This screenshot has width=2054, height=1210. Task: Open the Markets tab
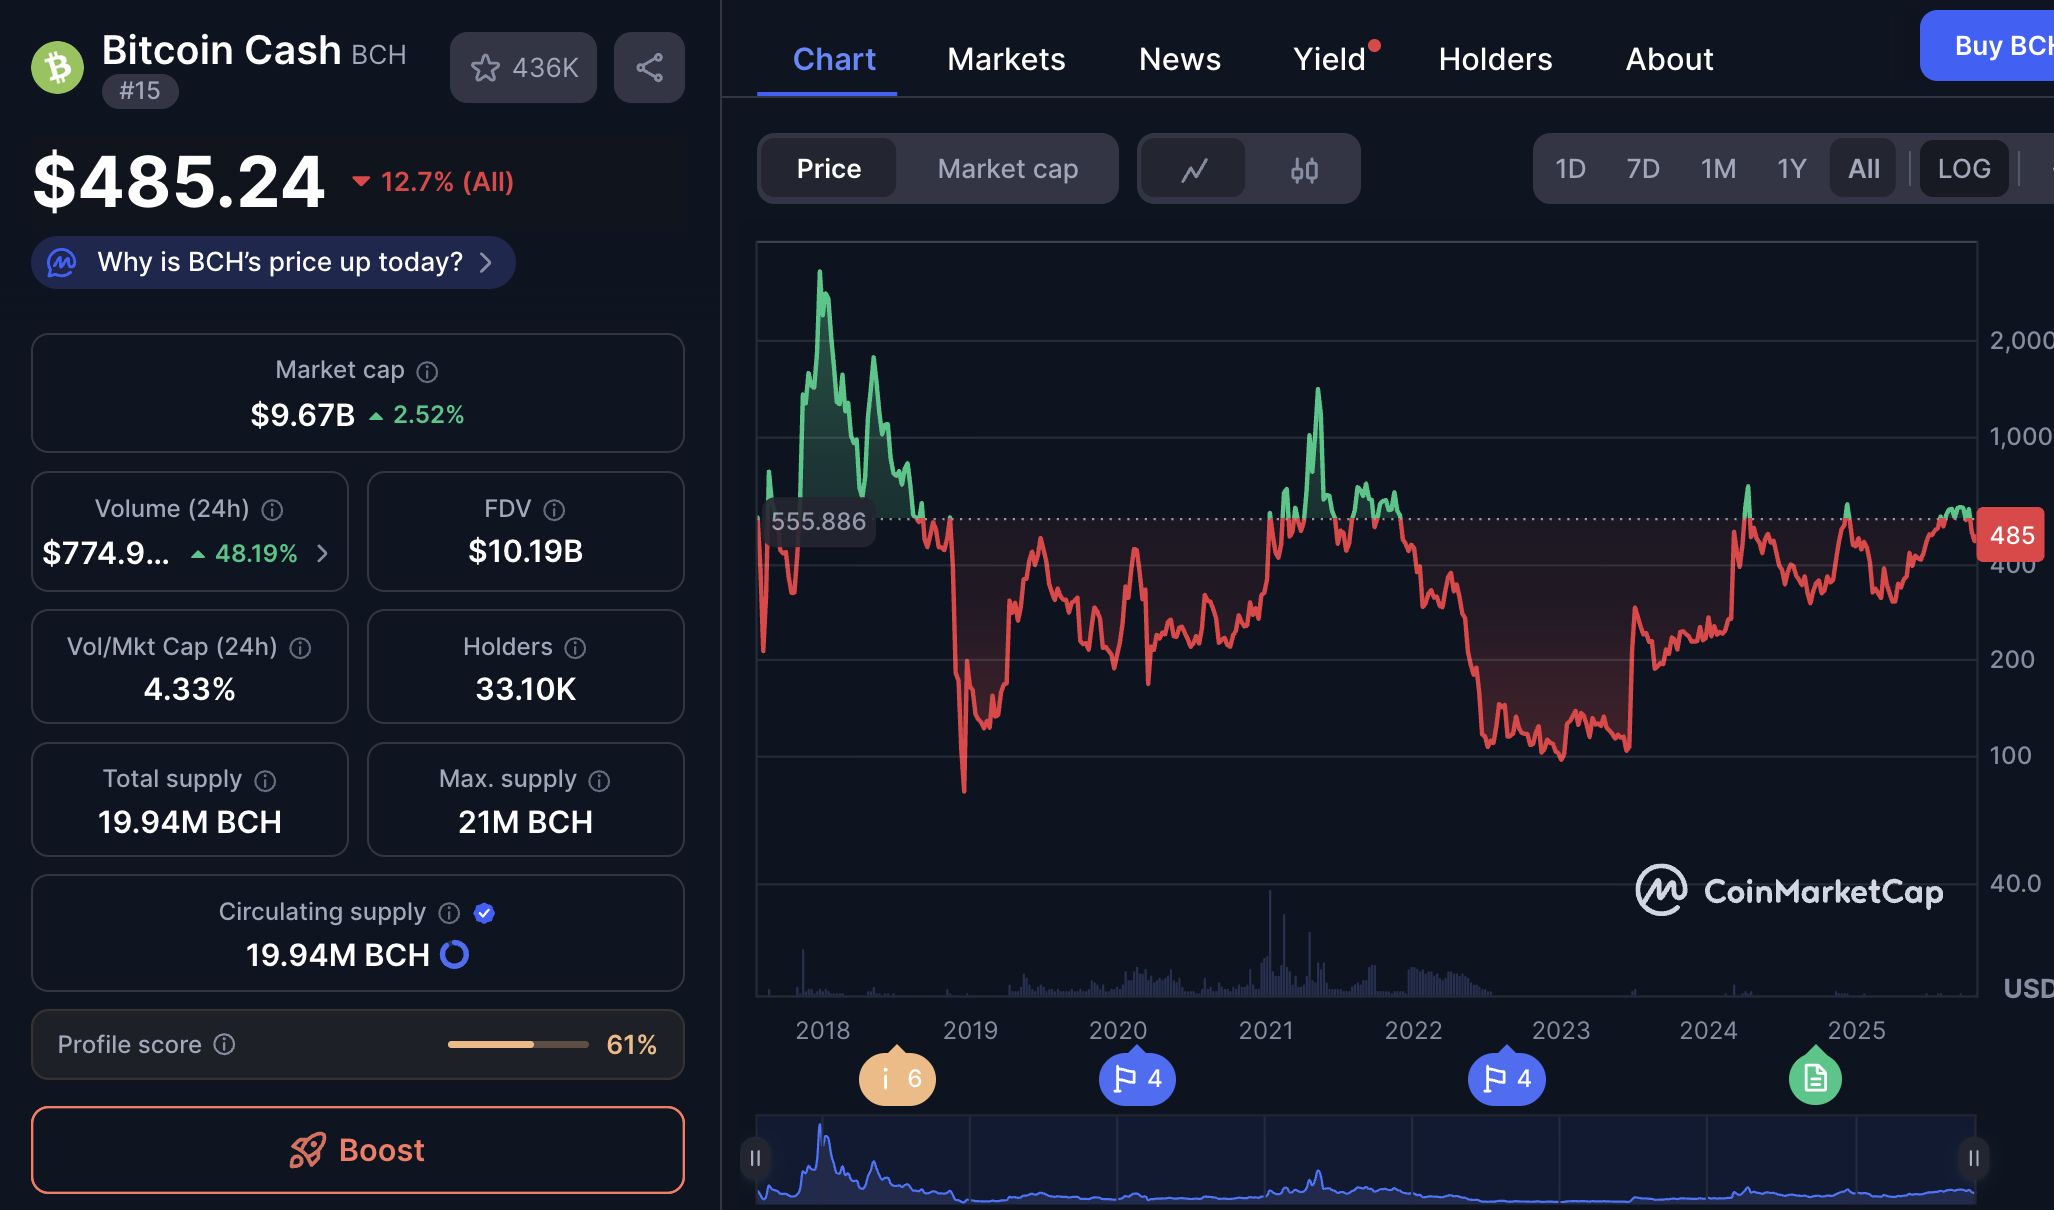pyautogui.click(x=1006, y=59)
